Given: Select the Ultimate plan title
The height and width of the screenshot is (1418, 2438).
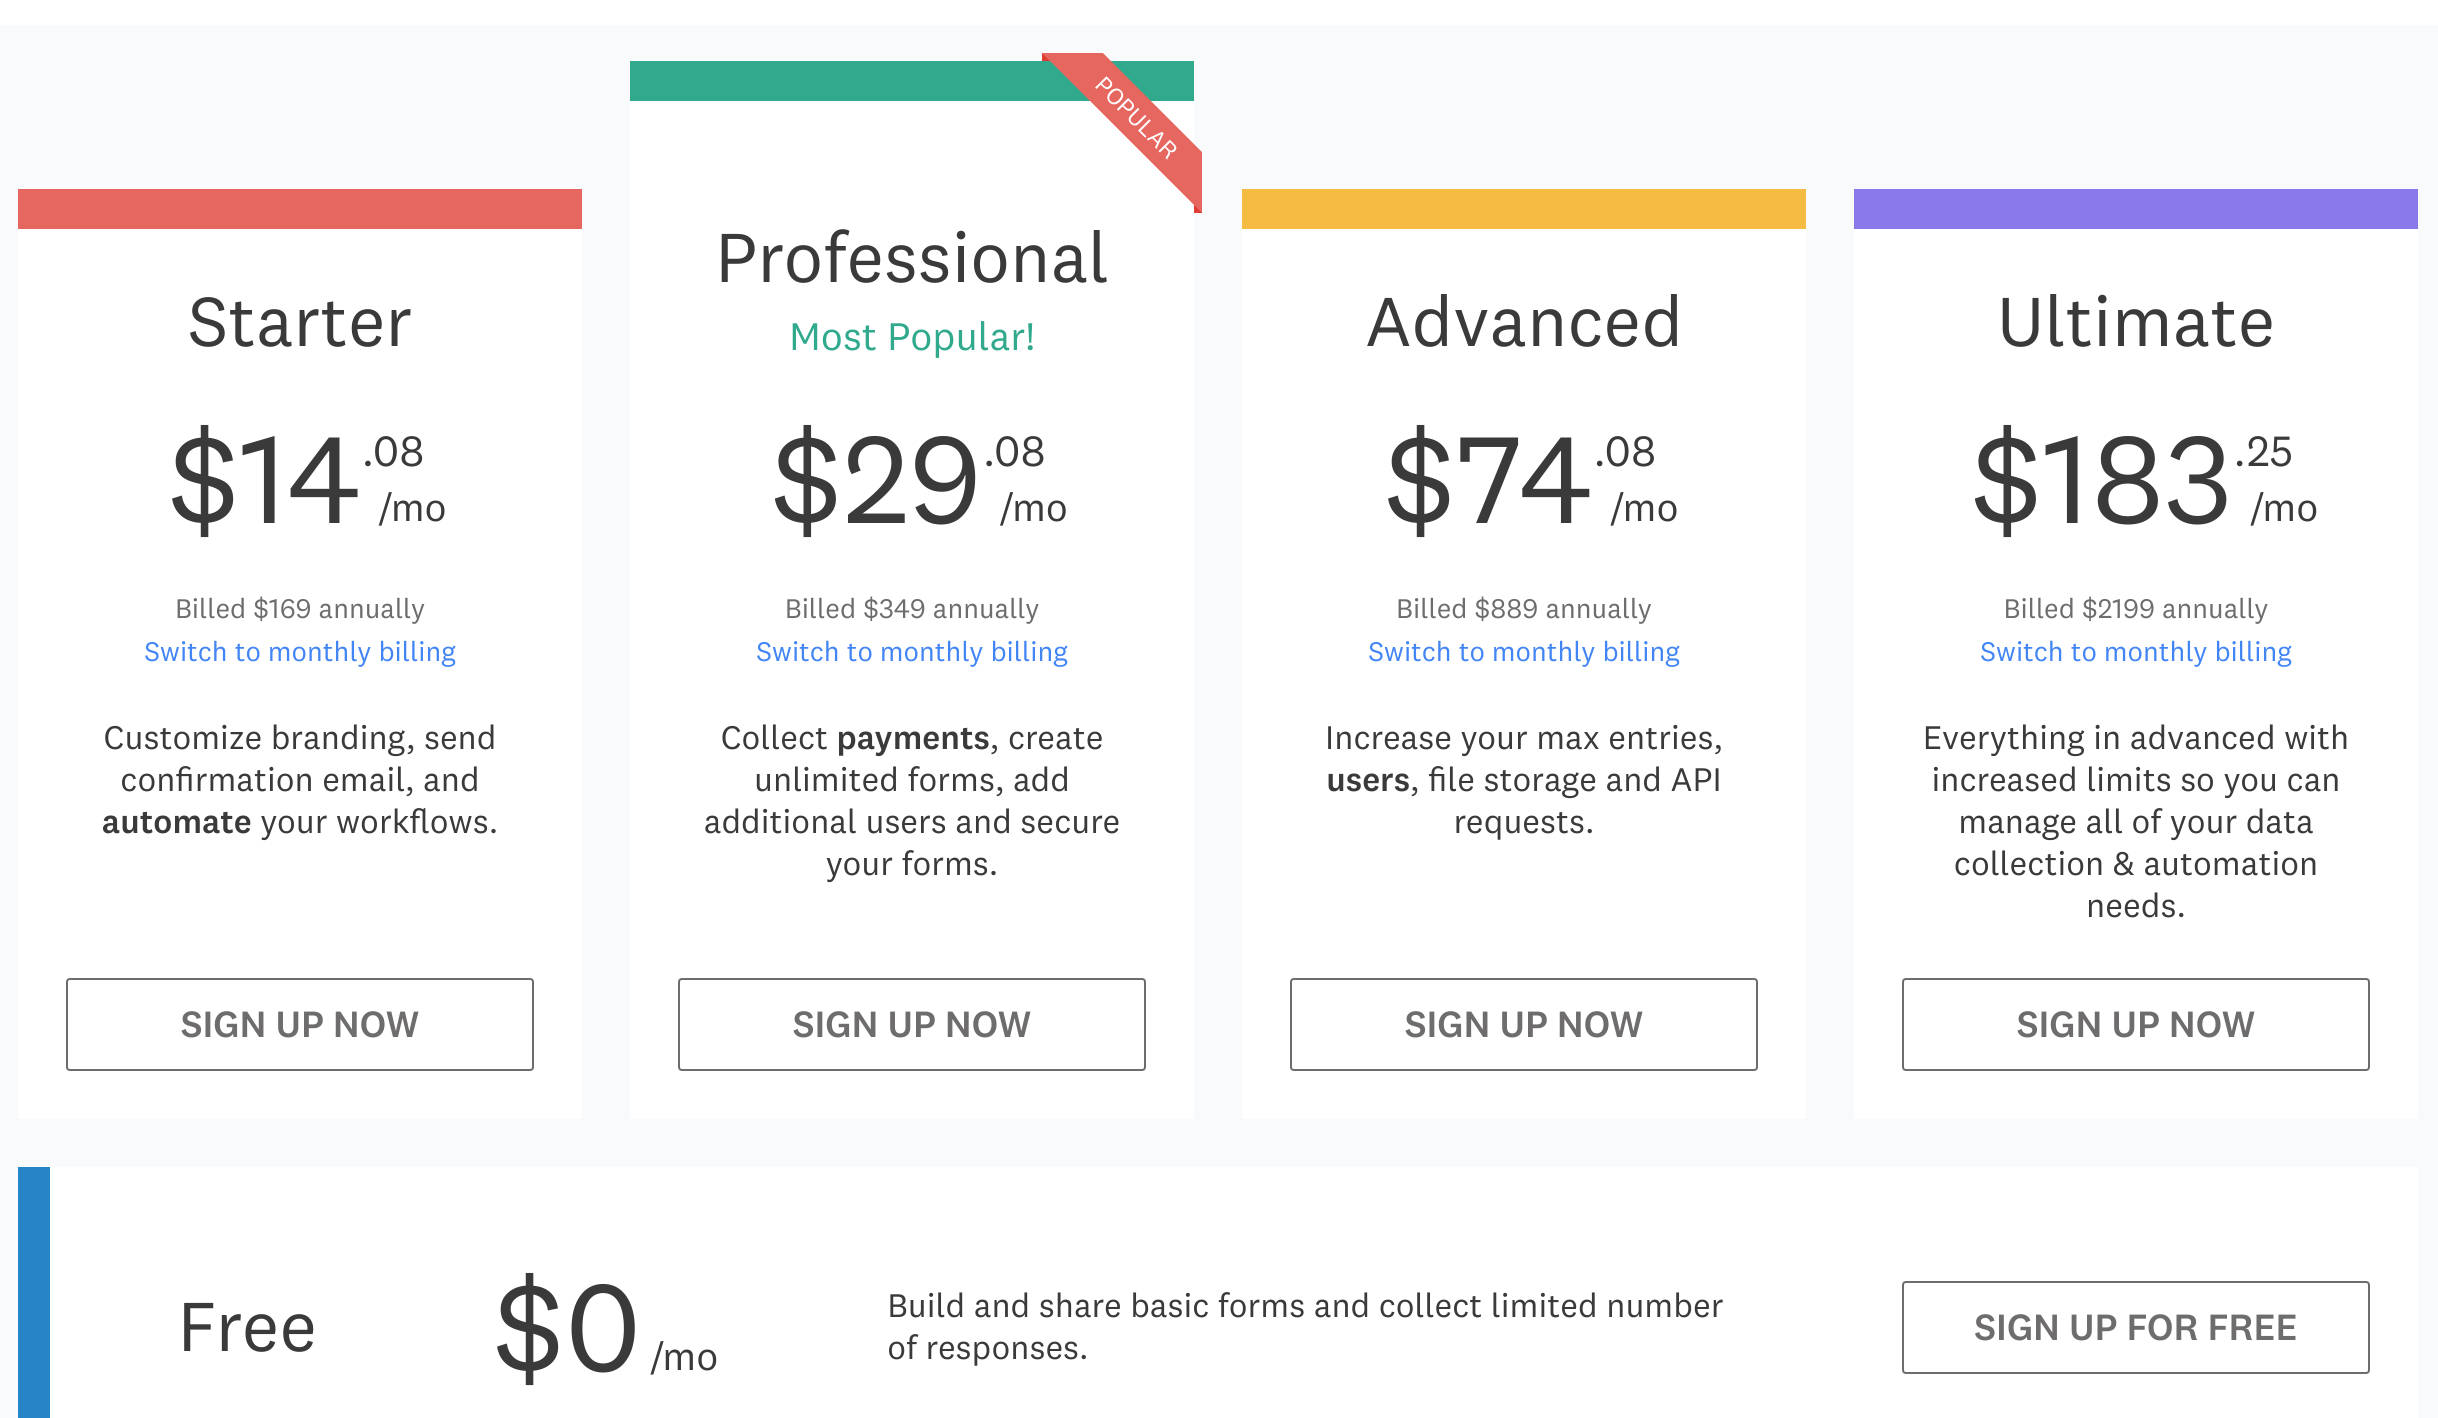Looking at the screenshot, I should click(x=2135, y=322).
